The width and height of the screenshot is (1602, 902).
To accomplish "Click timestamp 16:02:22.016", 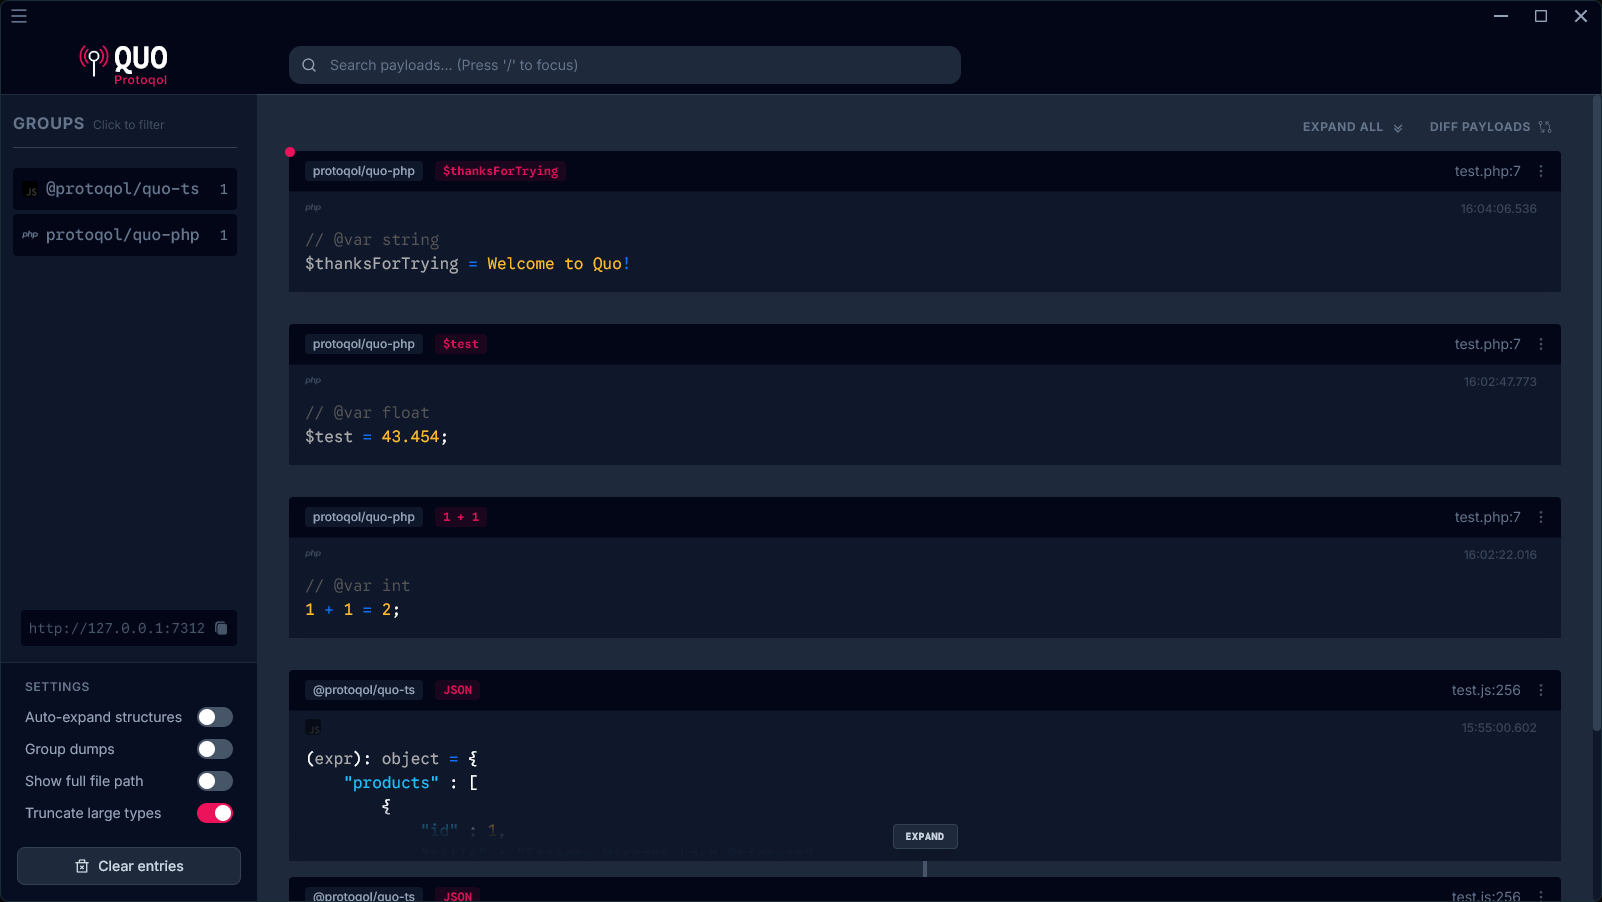I will pos(1500,555).
